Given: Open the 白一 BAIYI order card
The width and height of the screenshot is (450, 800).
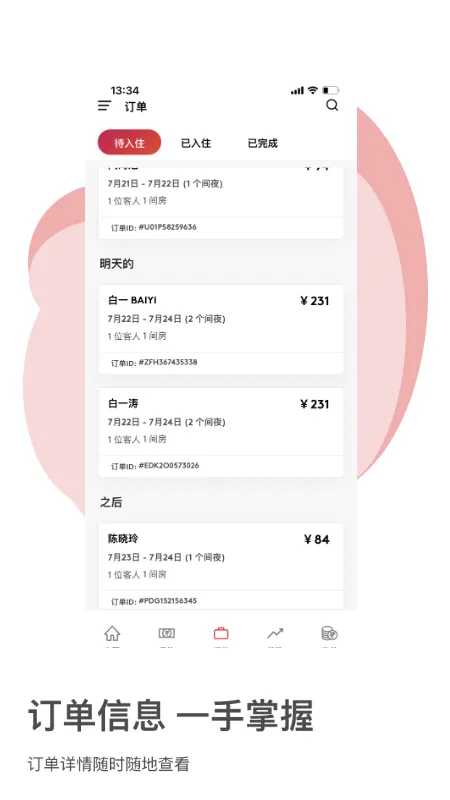Looking at the screenshot, I should [221, 330].
